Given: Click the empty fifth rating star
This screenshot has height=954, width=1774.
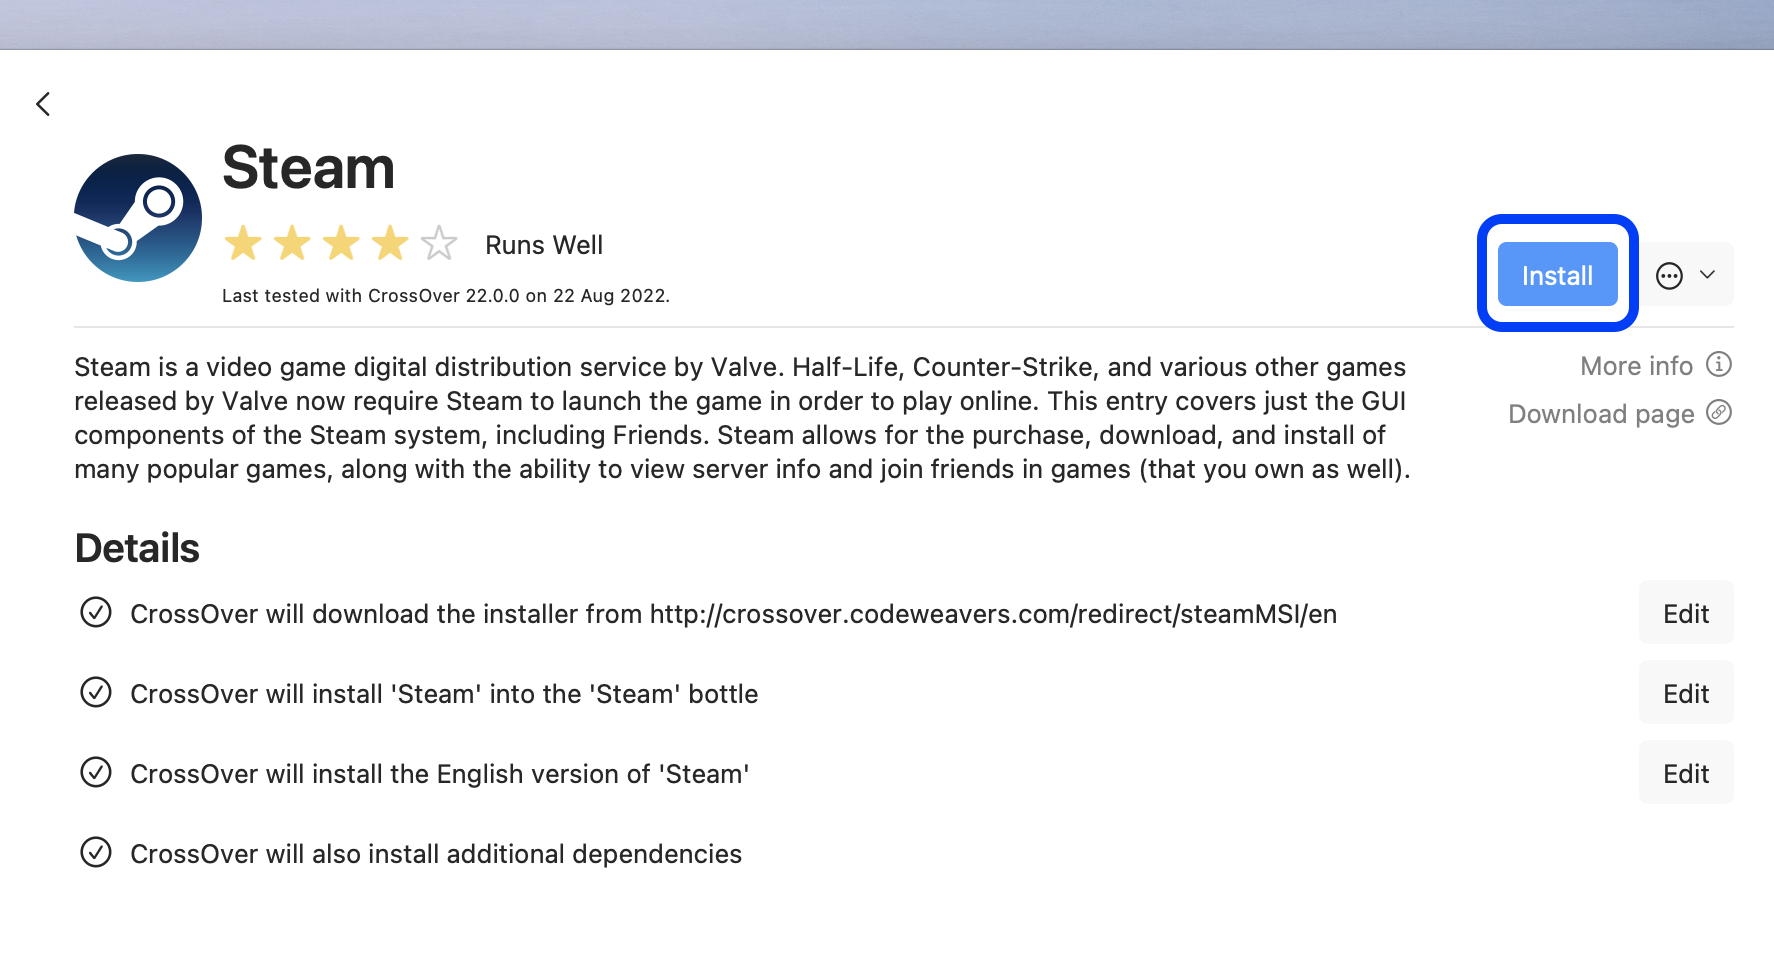Looking at the screenshot, I should coord(439,243).
